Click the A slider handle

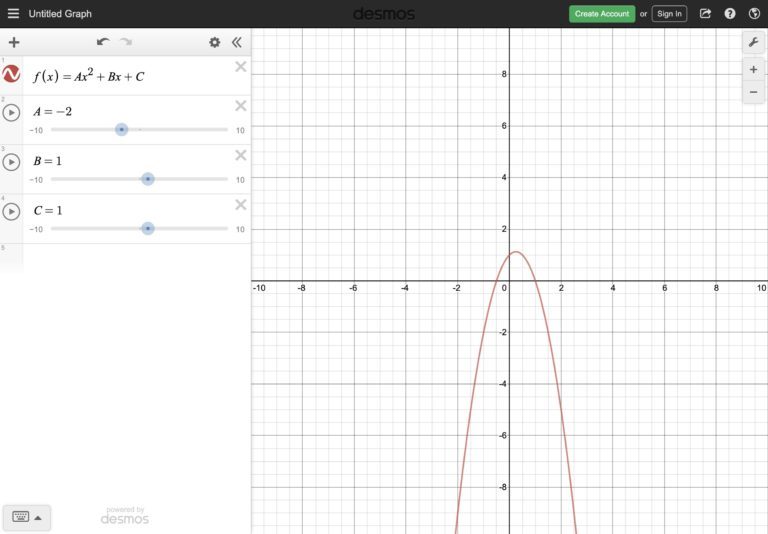[121, 130]
